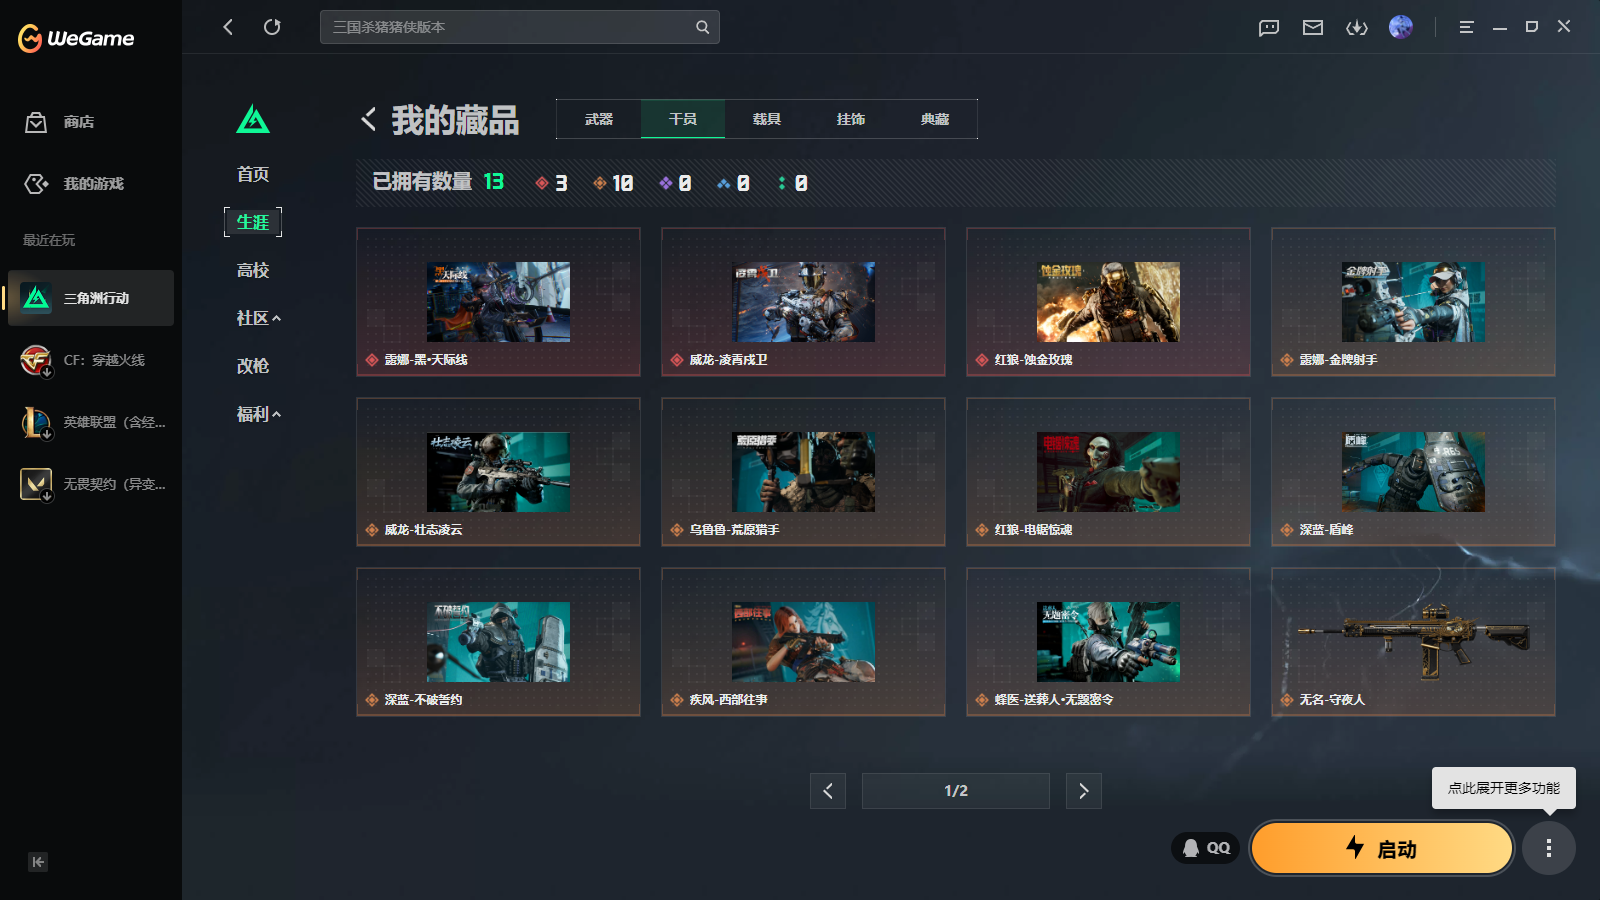Screen dimensions: 1600x900
Task: Open the 深蓝-盾峰 card
Action: 1413,472
